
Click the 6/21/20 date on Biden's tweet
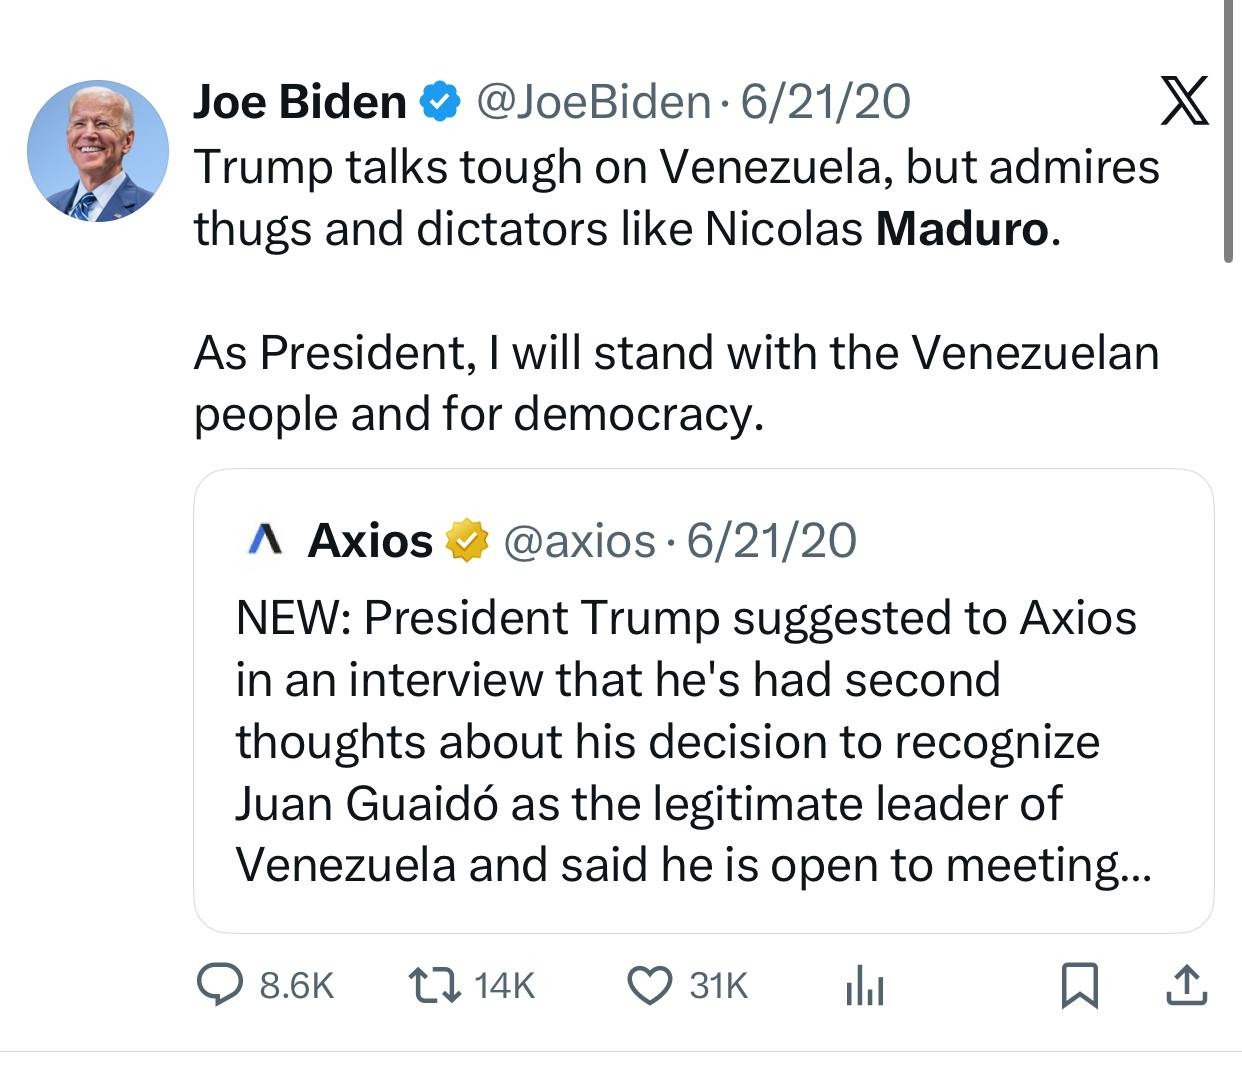pos(824,102)
